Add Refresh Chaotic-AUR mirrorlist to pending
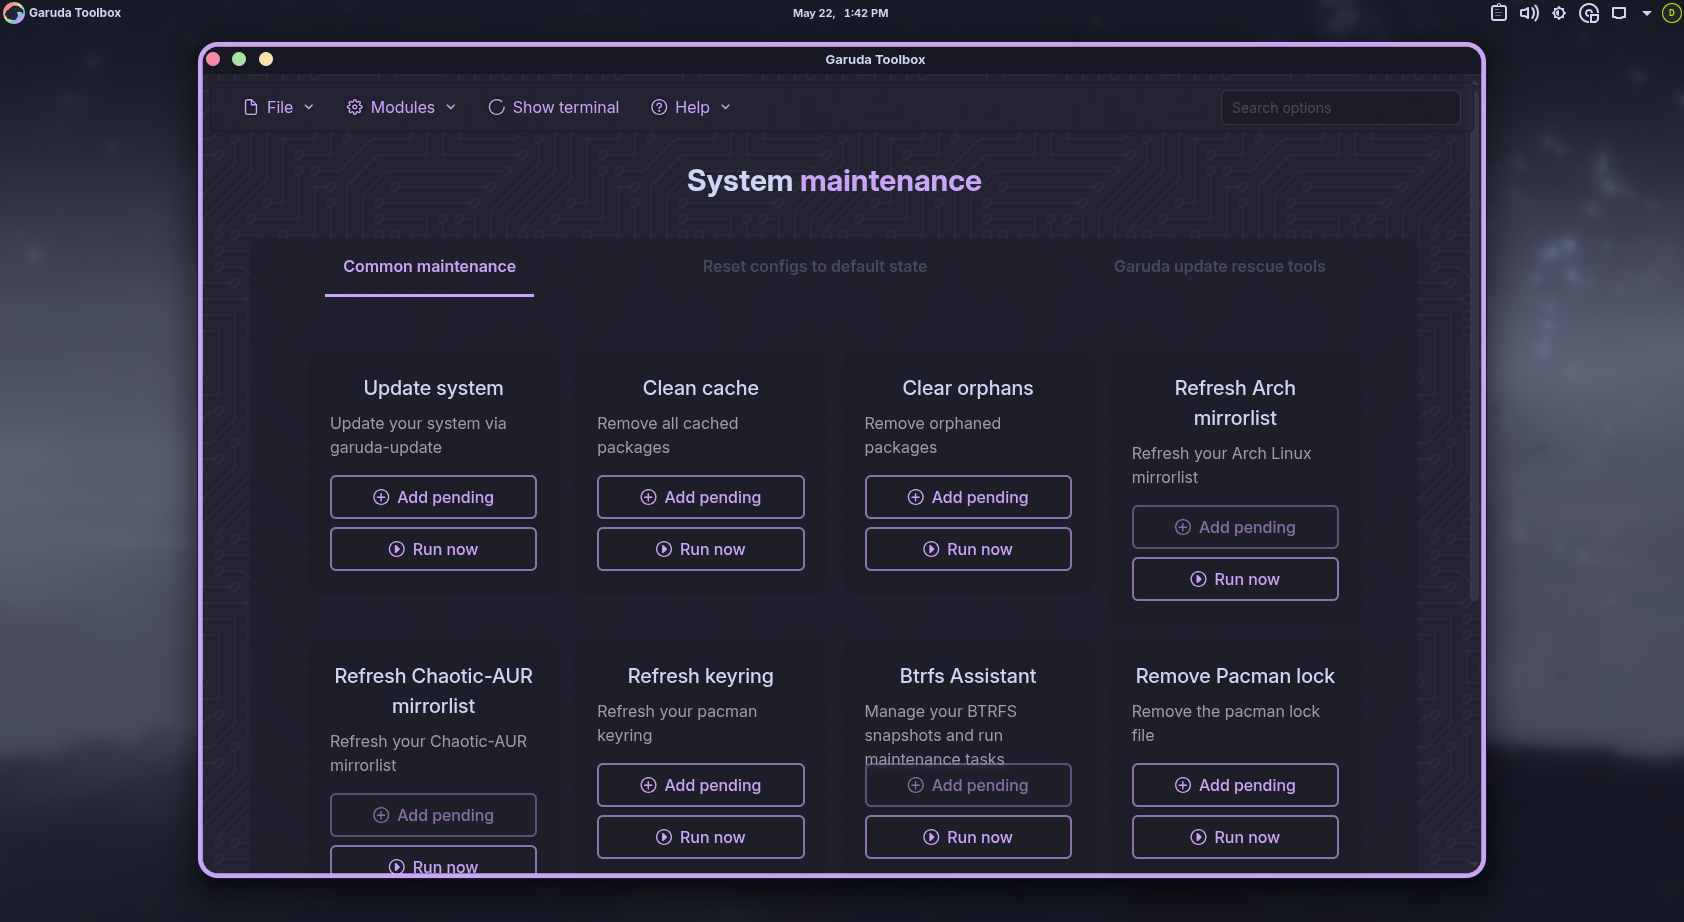Screen dimensions: 1684x922 pyautogui.click(x=433, y=815)
